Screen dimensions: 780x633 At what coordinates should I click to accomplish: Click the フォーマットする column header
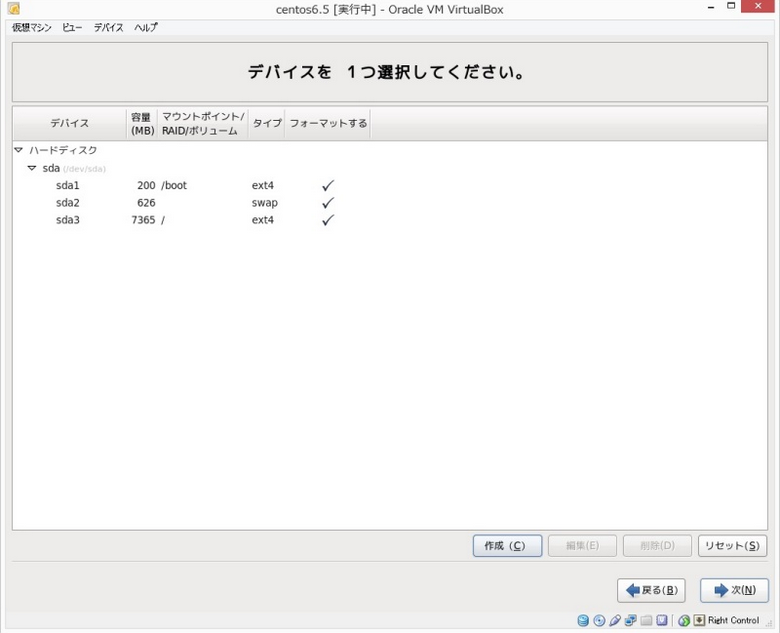pos(328,123)
